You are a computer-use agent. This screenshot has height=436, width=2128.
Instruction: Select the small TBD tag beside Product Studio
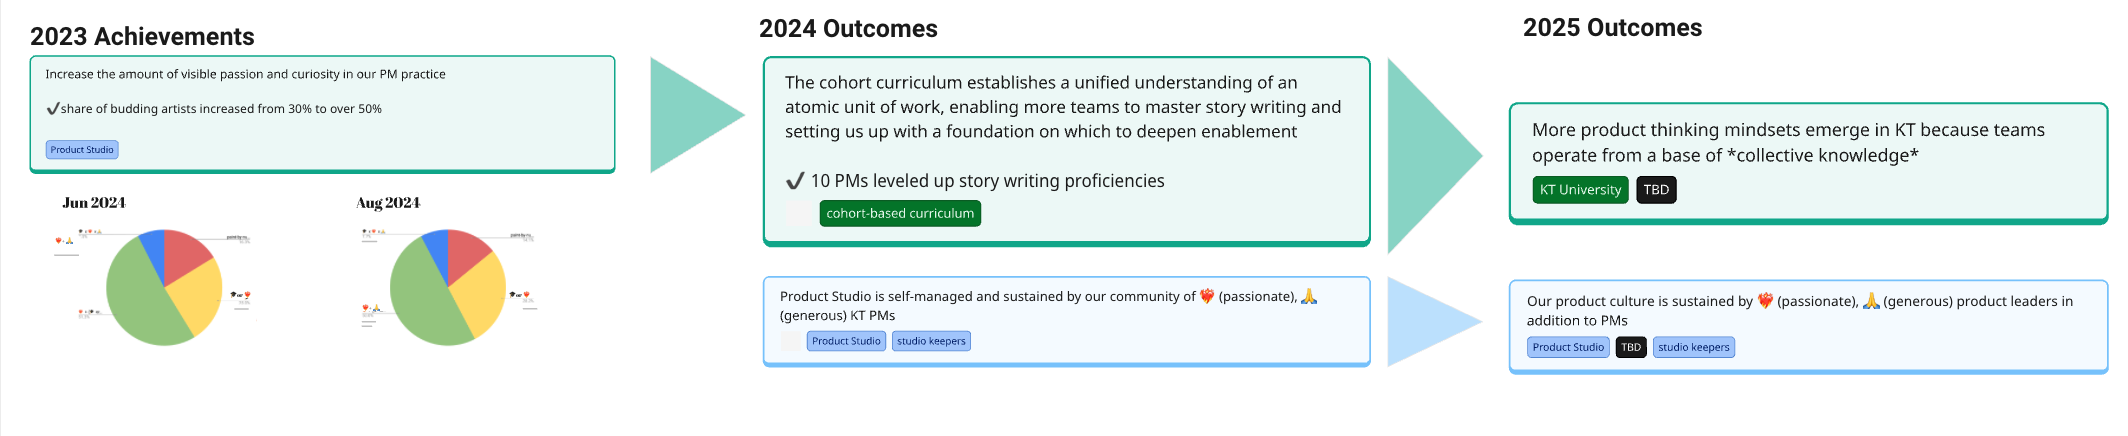[1631, 347]
